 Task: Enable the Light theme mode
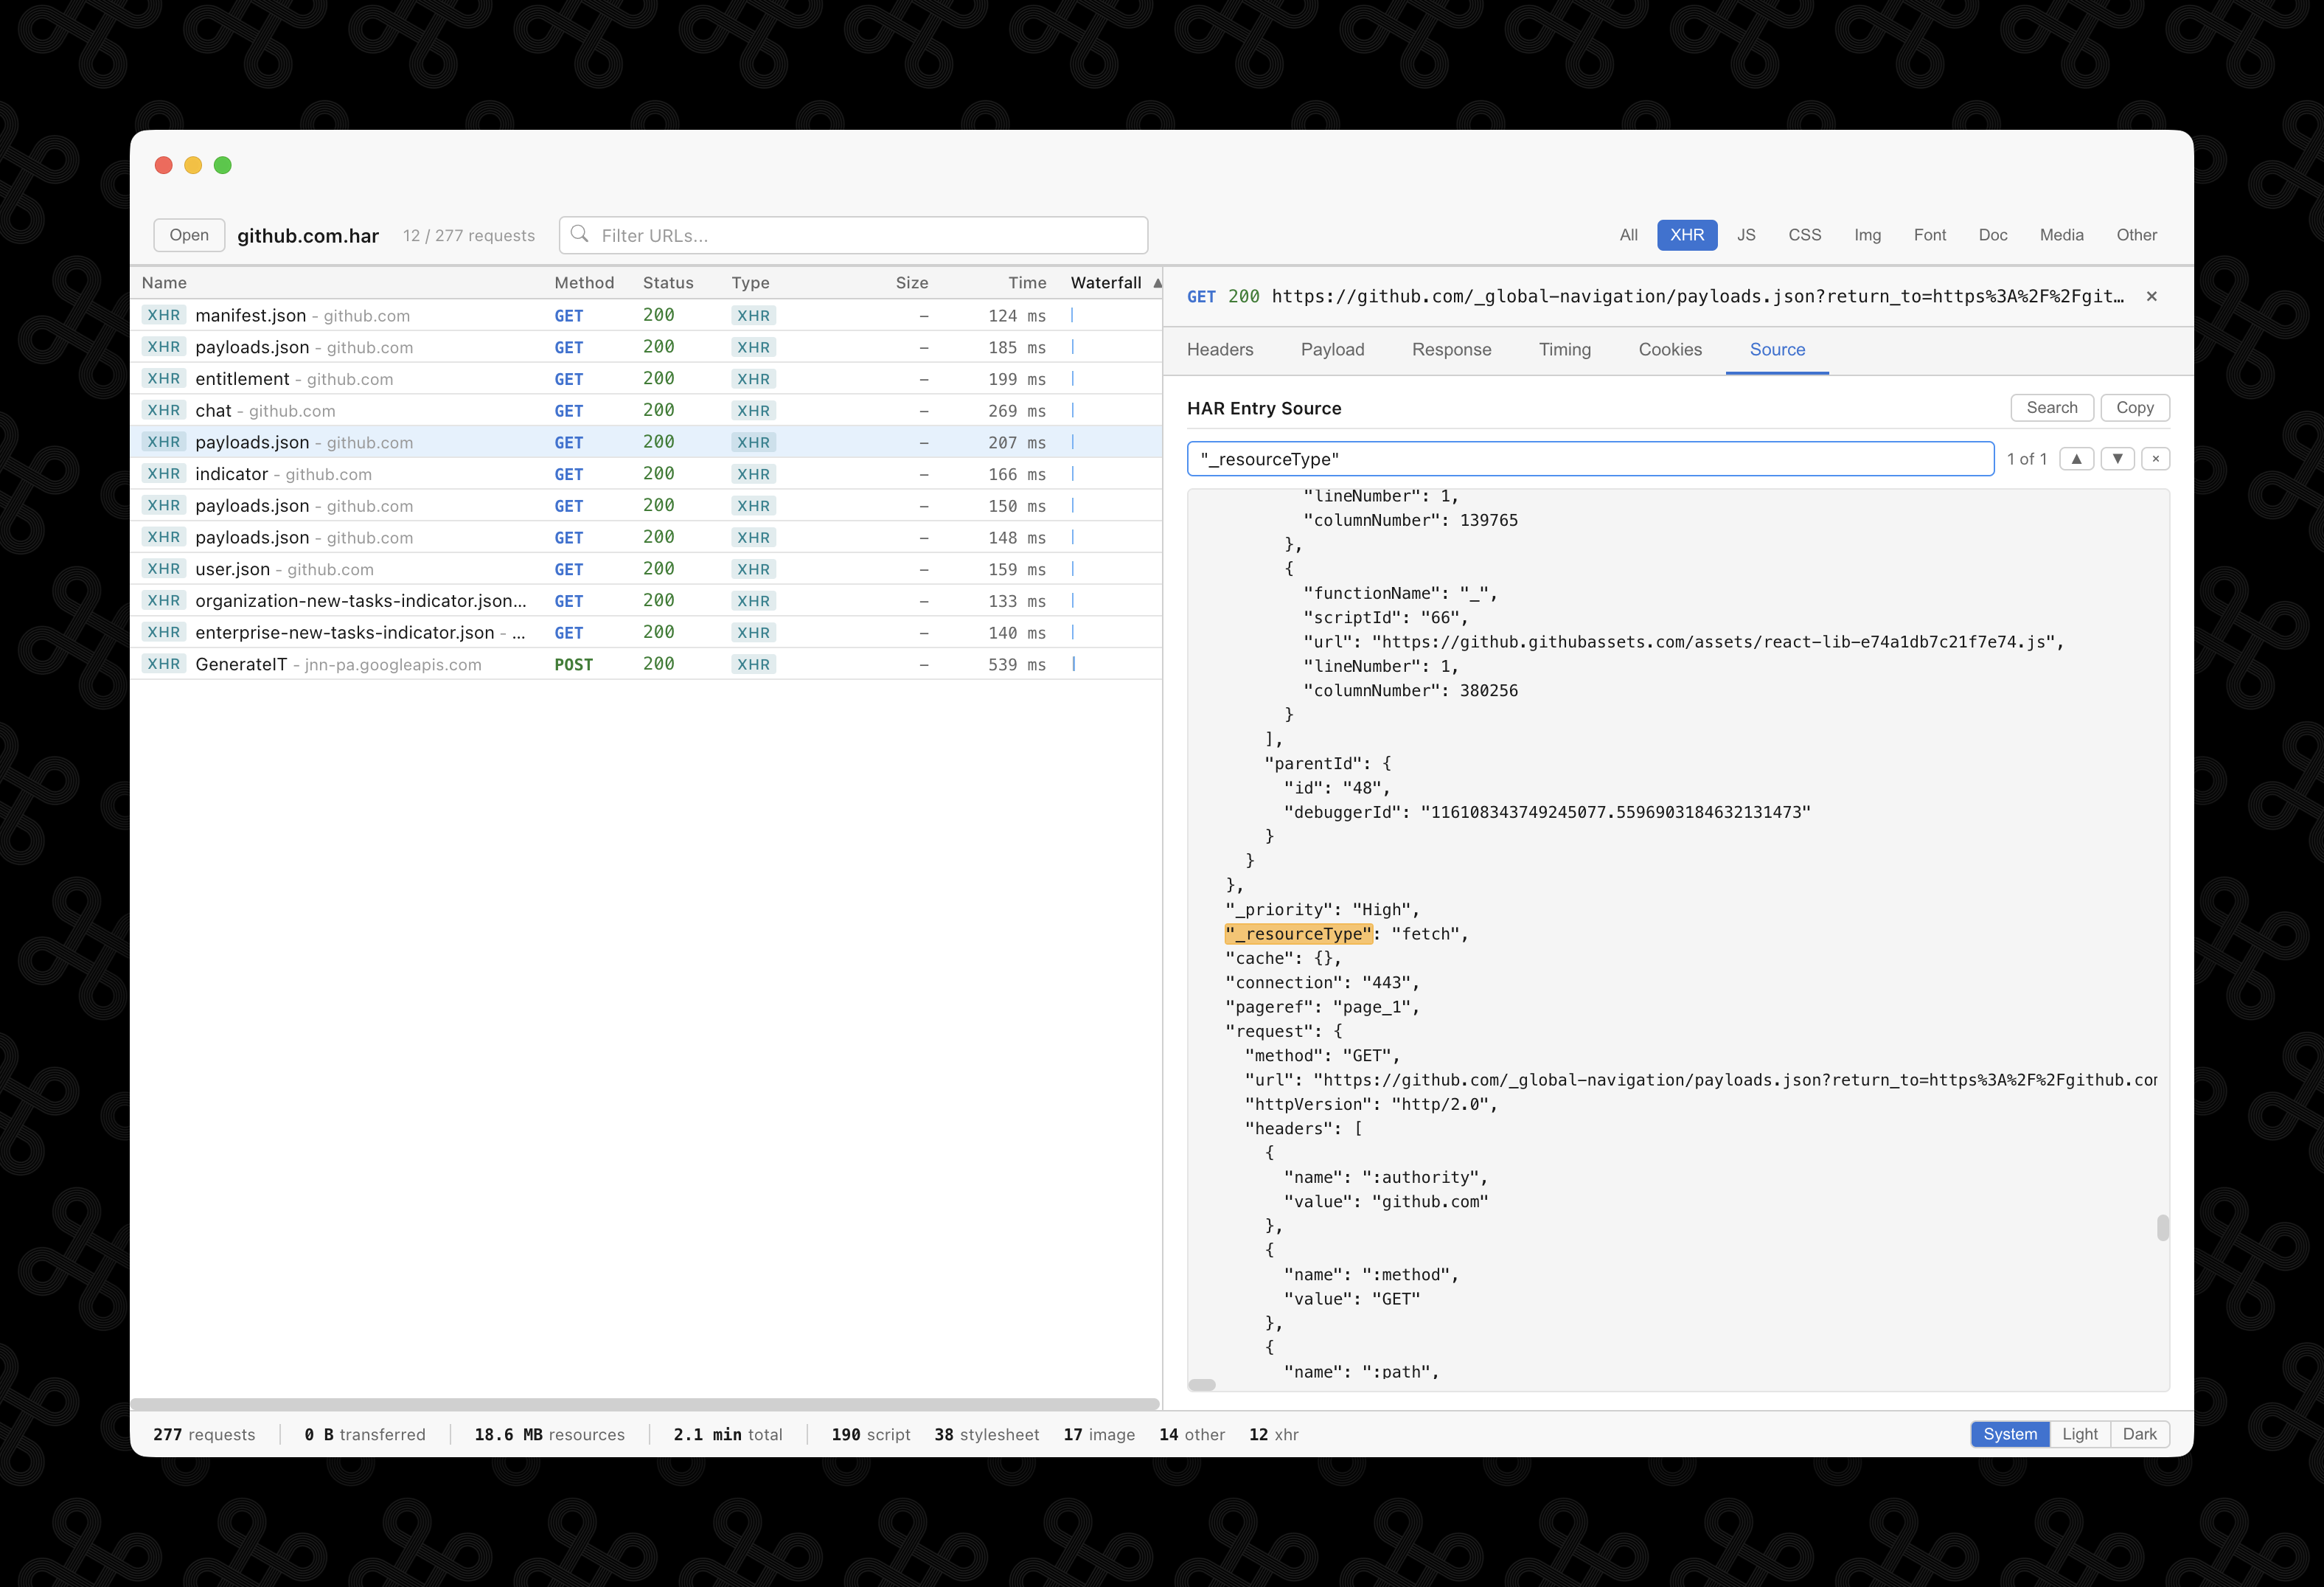pos(2080,1433)
